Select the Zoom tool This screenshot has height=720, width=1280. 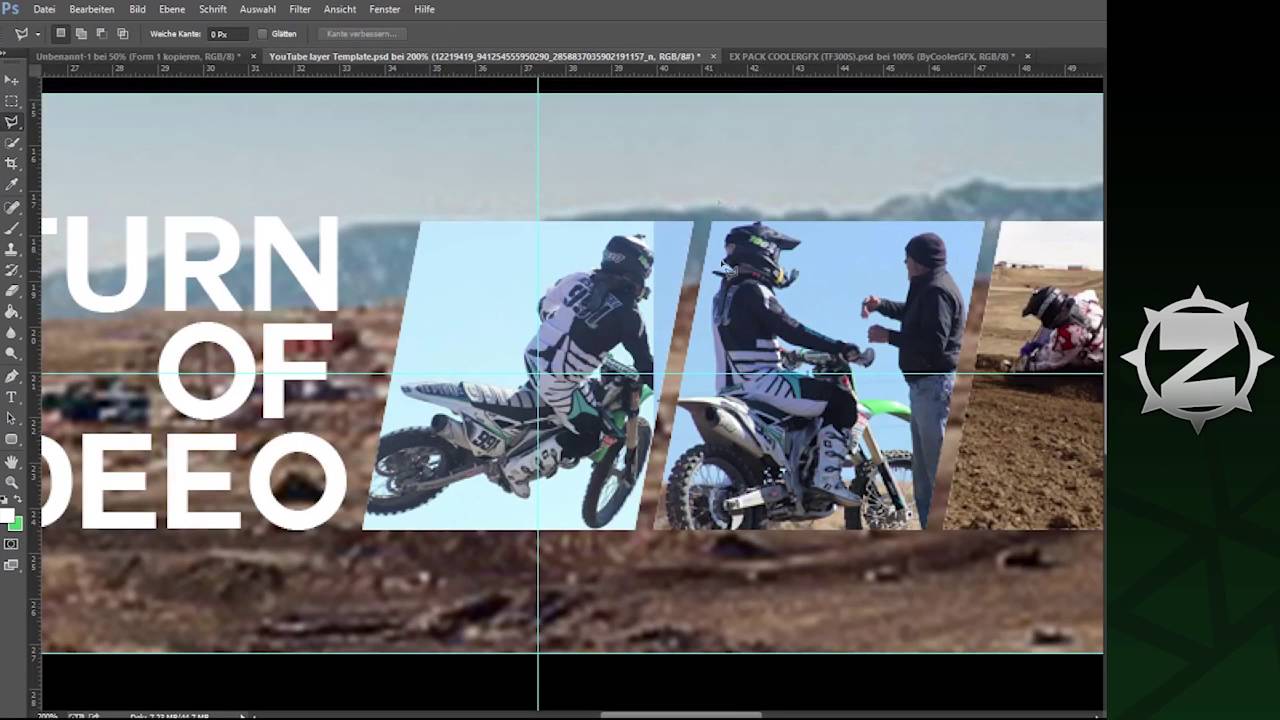(11, 483)
